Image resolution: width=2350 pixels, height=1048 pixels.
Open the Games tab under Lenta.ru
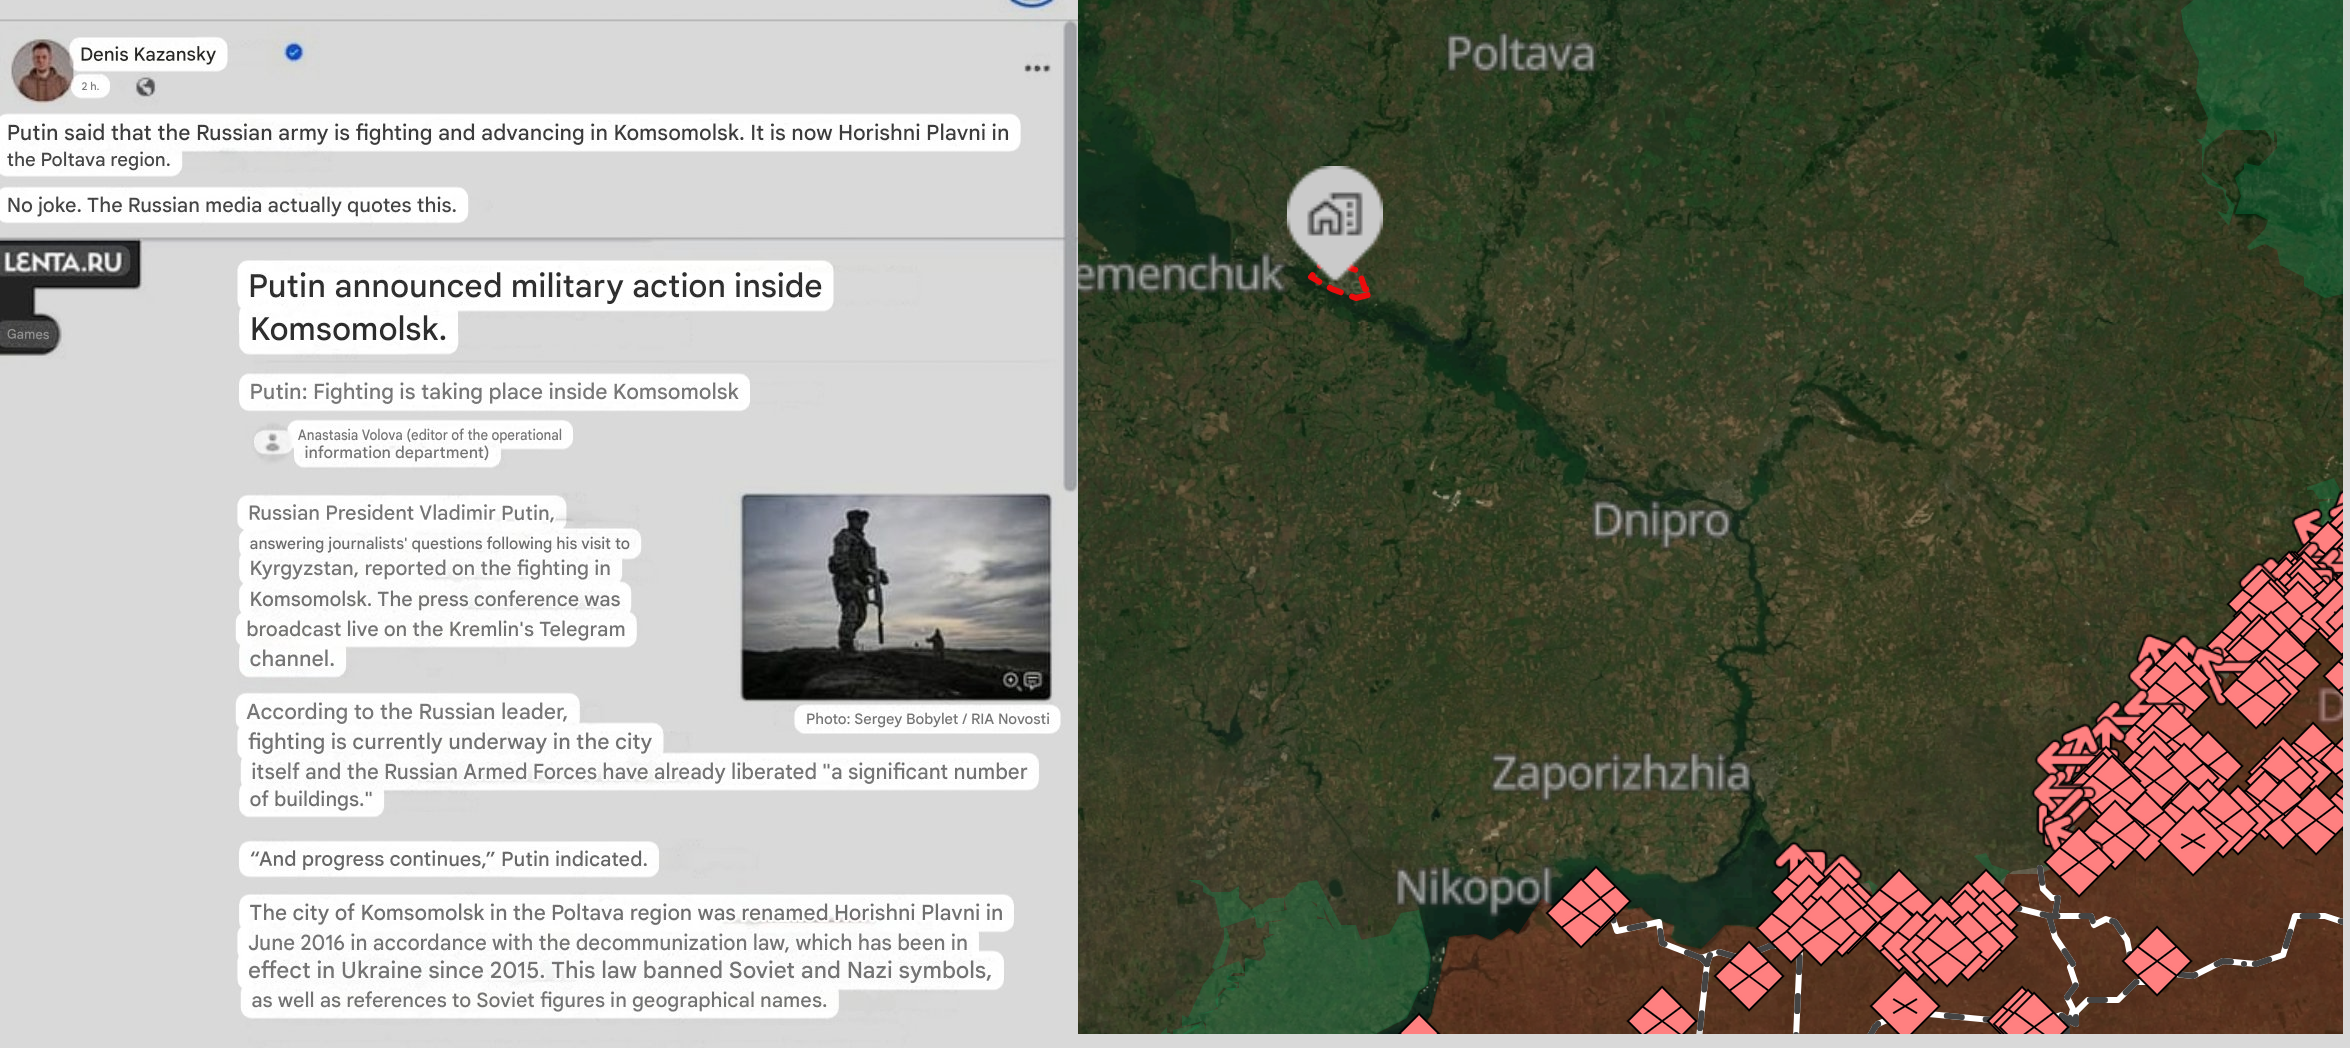pos(28,334)
